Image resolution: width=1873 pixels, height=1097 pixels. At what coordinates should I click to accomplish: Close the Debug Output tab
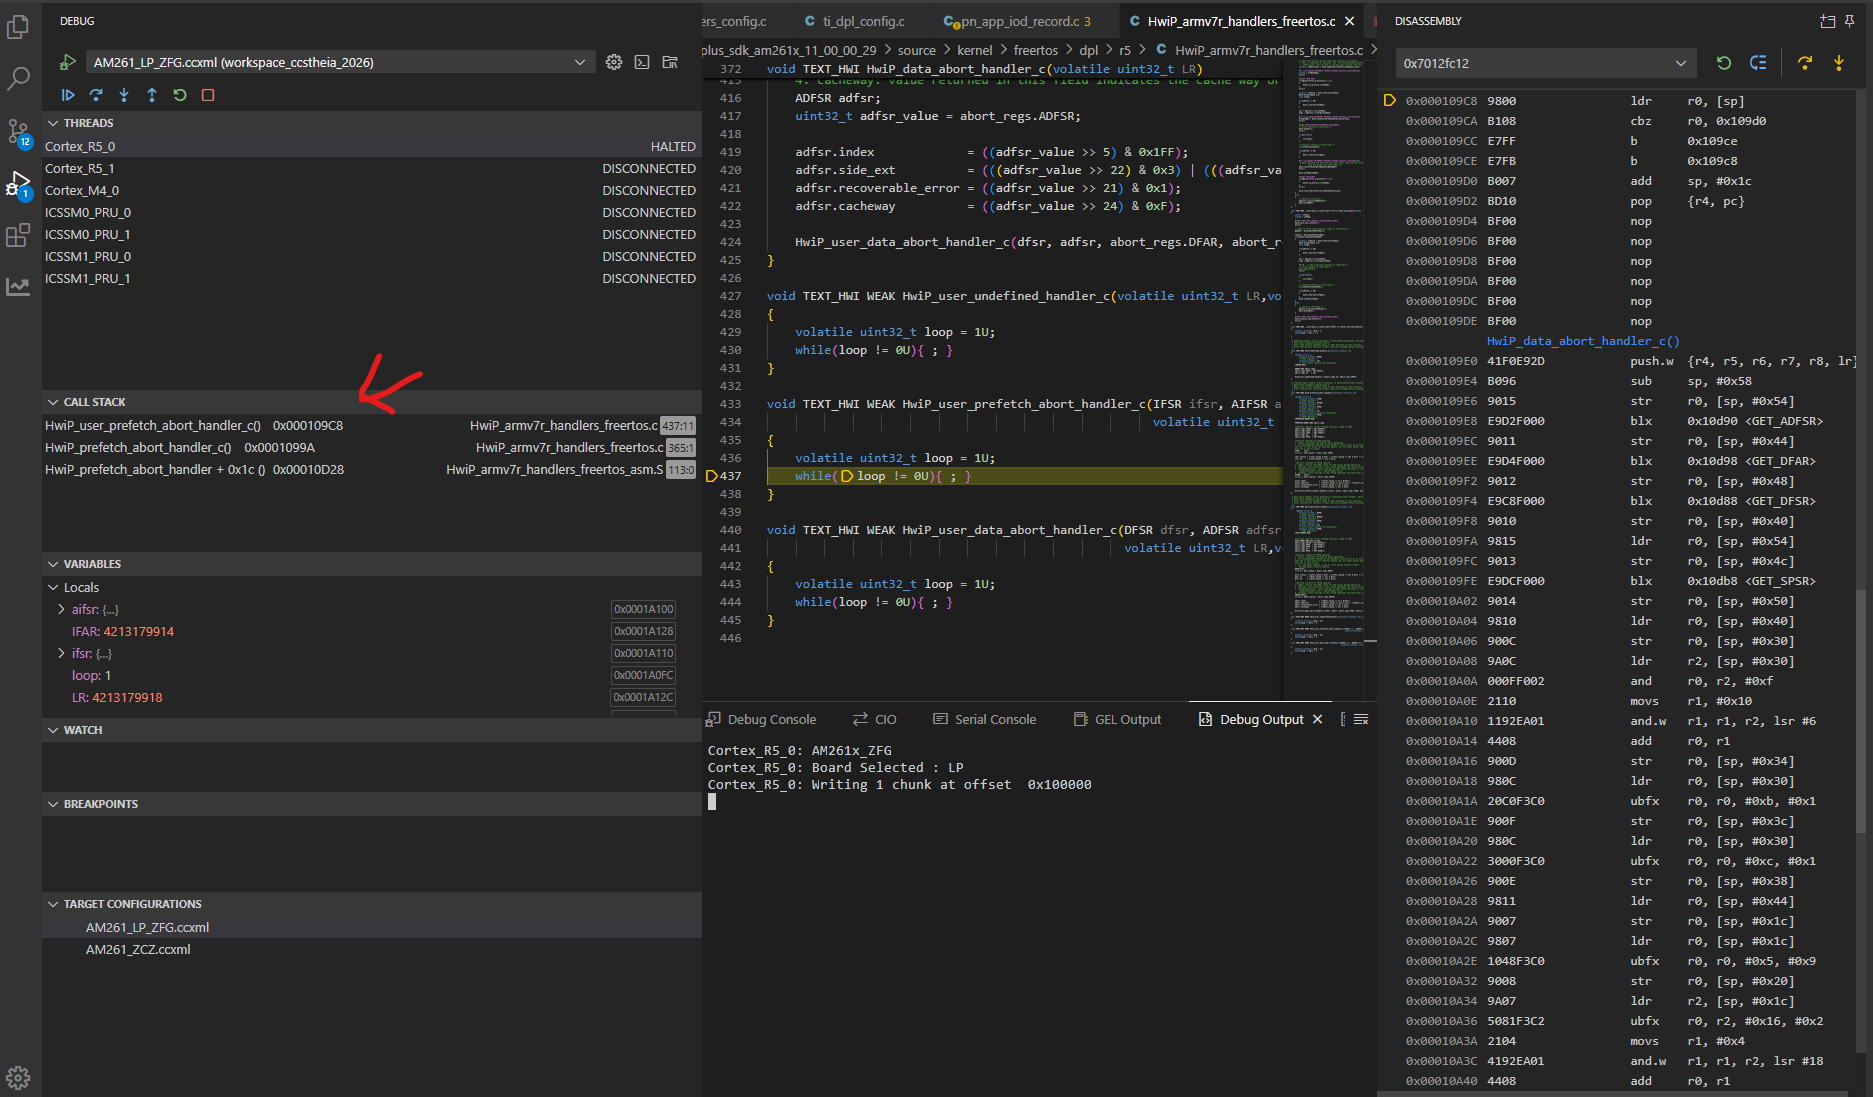(1318, 719)
